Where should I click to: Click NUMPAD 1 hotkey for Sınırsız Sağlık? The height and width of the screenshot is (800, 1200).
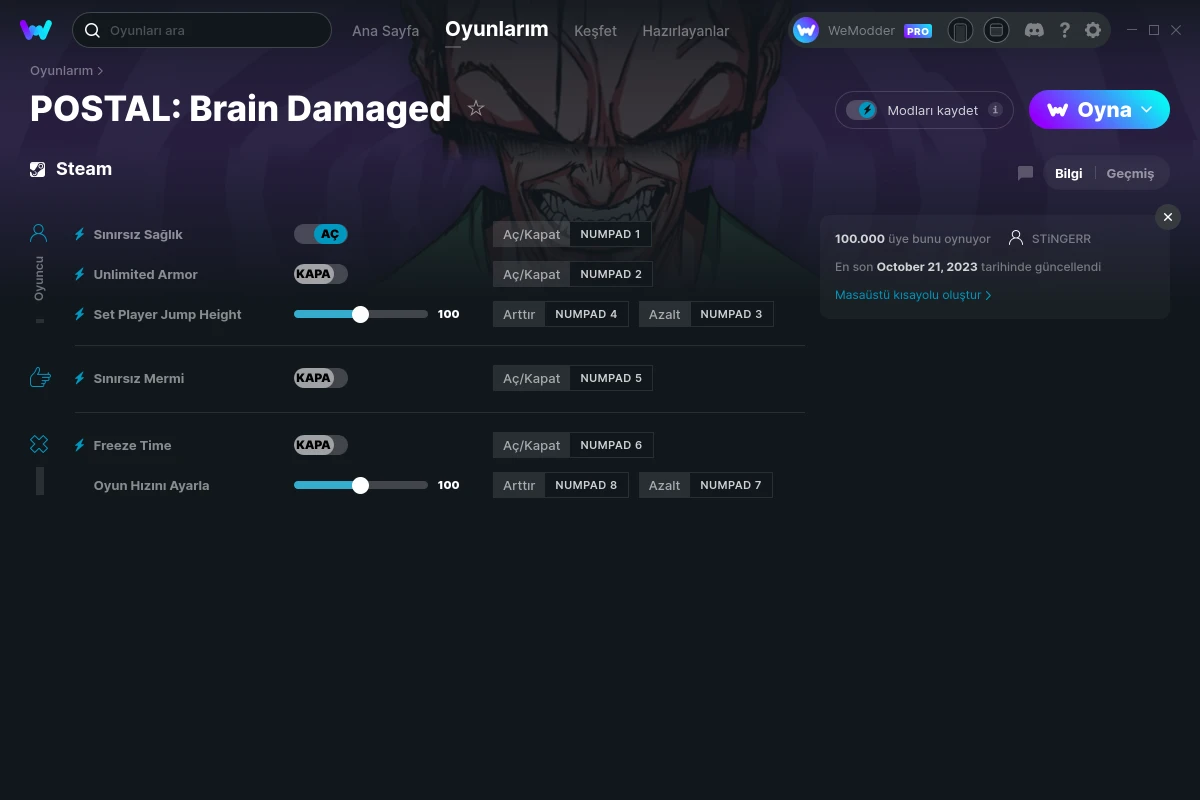610,234
